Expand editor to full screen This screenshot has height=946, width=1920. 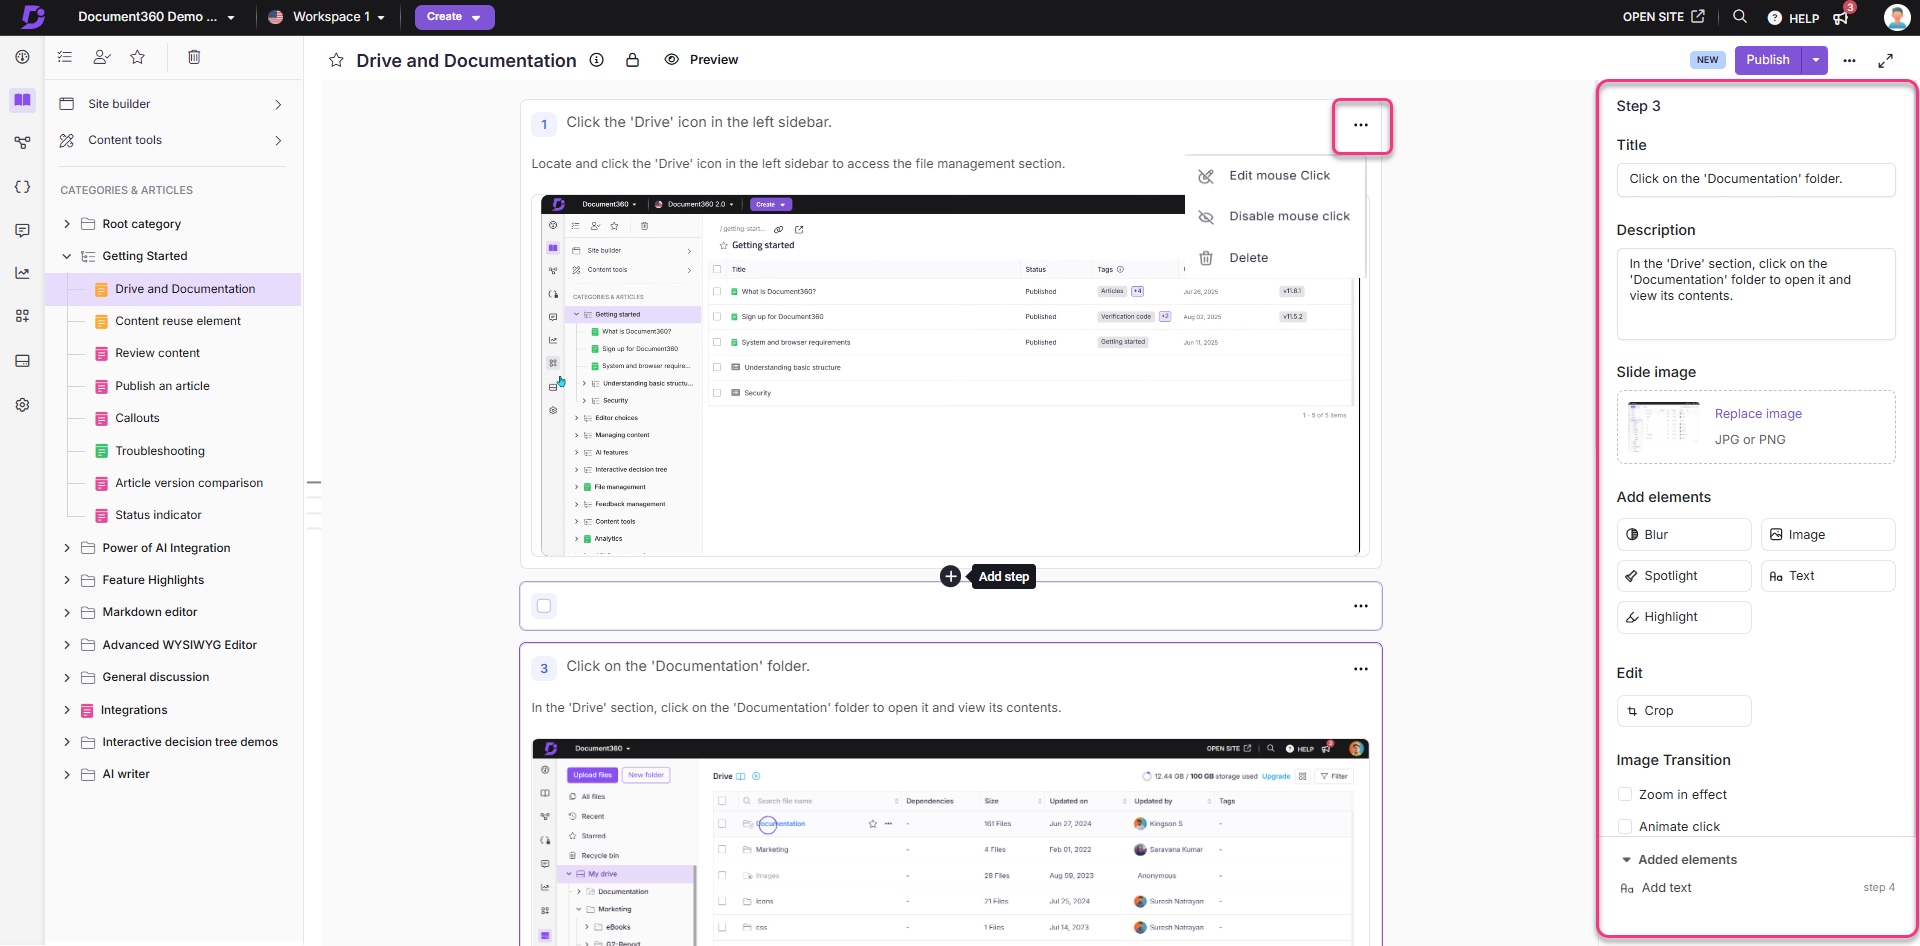[x=1885, y=61]
